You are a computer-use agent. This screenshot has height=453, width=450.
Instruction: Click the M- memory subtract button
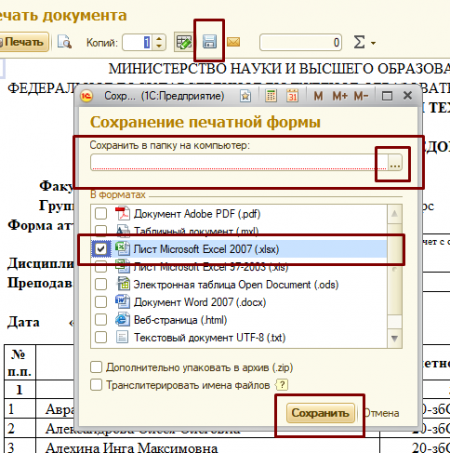(361, 96)
